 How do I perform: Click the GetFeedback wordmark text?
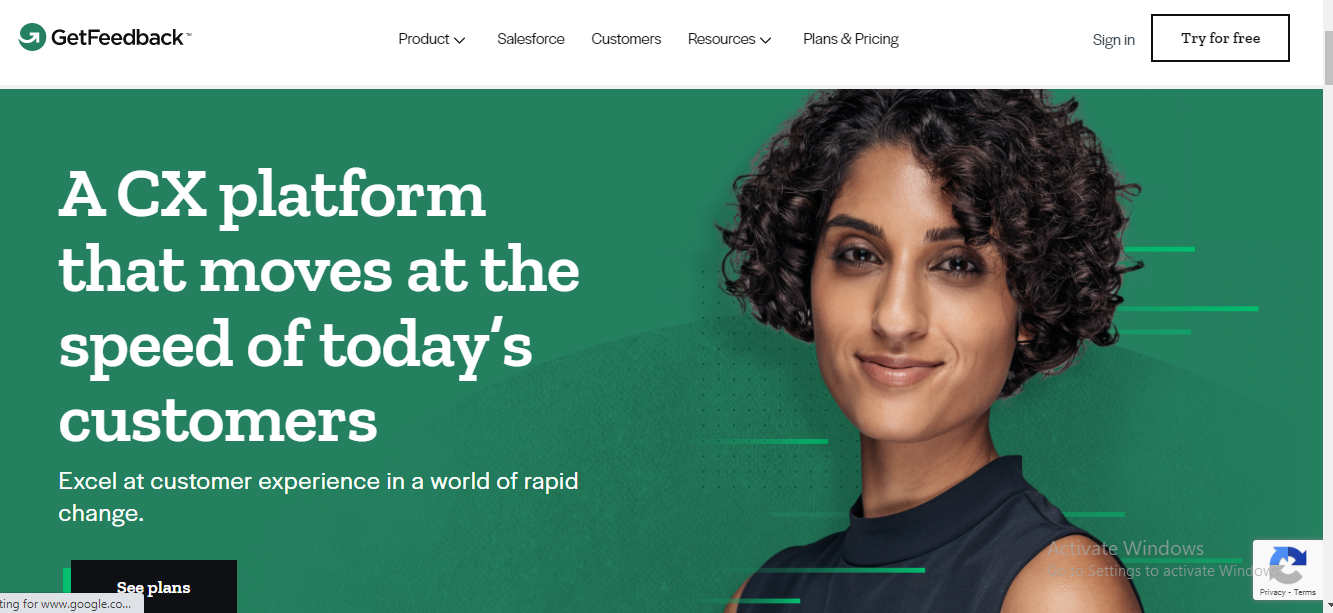pyautogui.click(x=118, y=38)
